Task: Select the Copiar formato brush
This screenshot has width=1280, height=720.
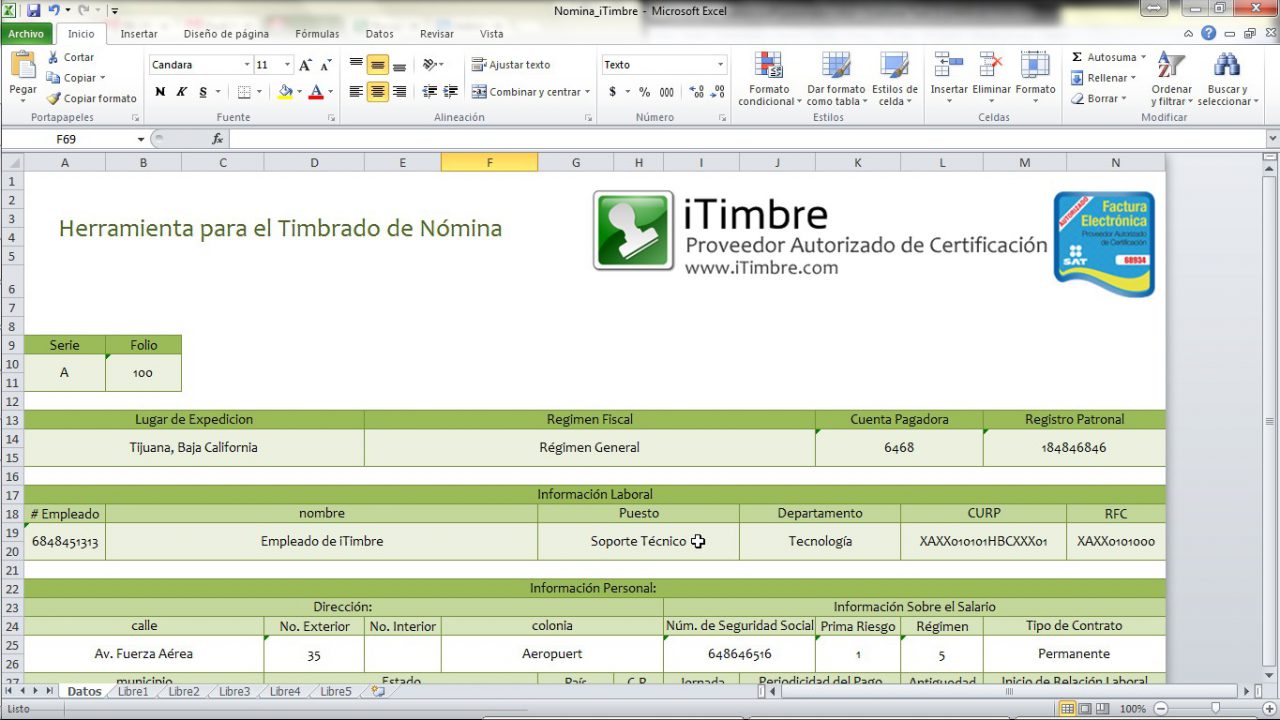Action: point(54,98)
